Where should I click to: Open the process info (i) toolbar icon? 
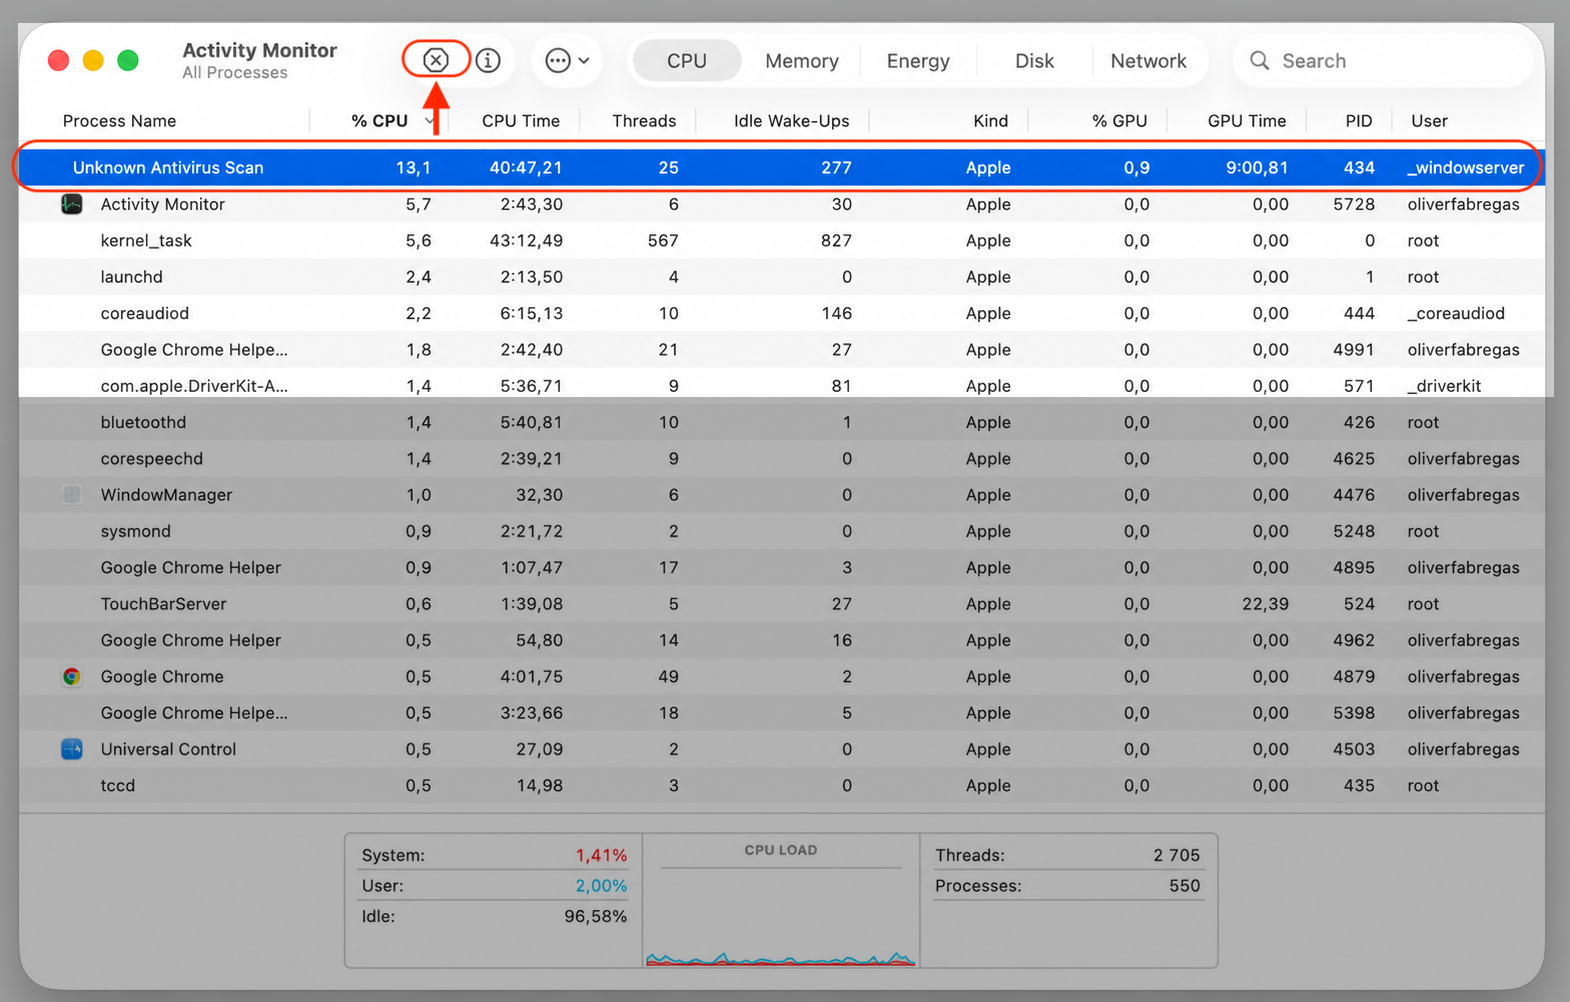(x=488, y=60)
